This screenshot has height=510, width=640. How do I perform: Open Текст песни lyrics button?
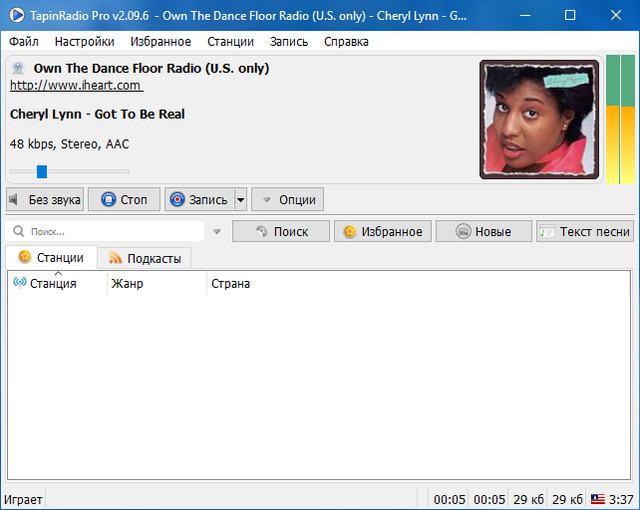click(x=585, y=231)
